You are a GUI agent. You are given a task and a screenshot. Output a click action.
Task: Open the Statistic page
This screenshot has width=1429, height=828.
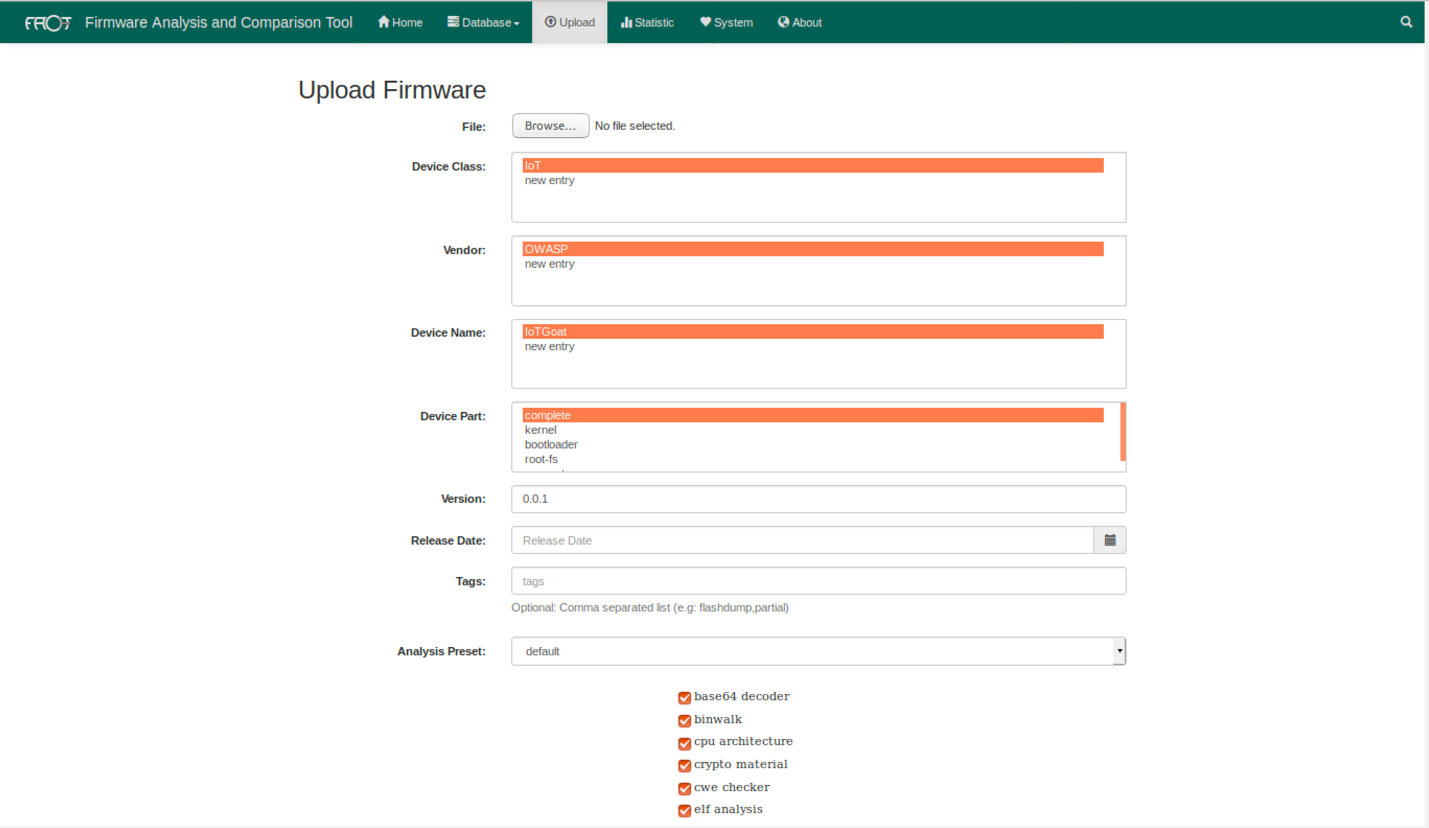647,22
